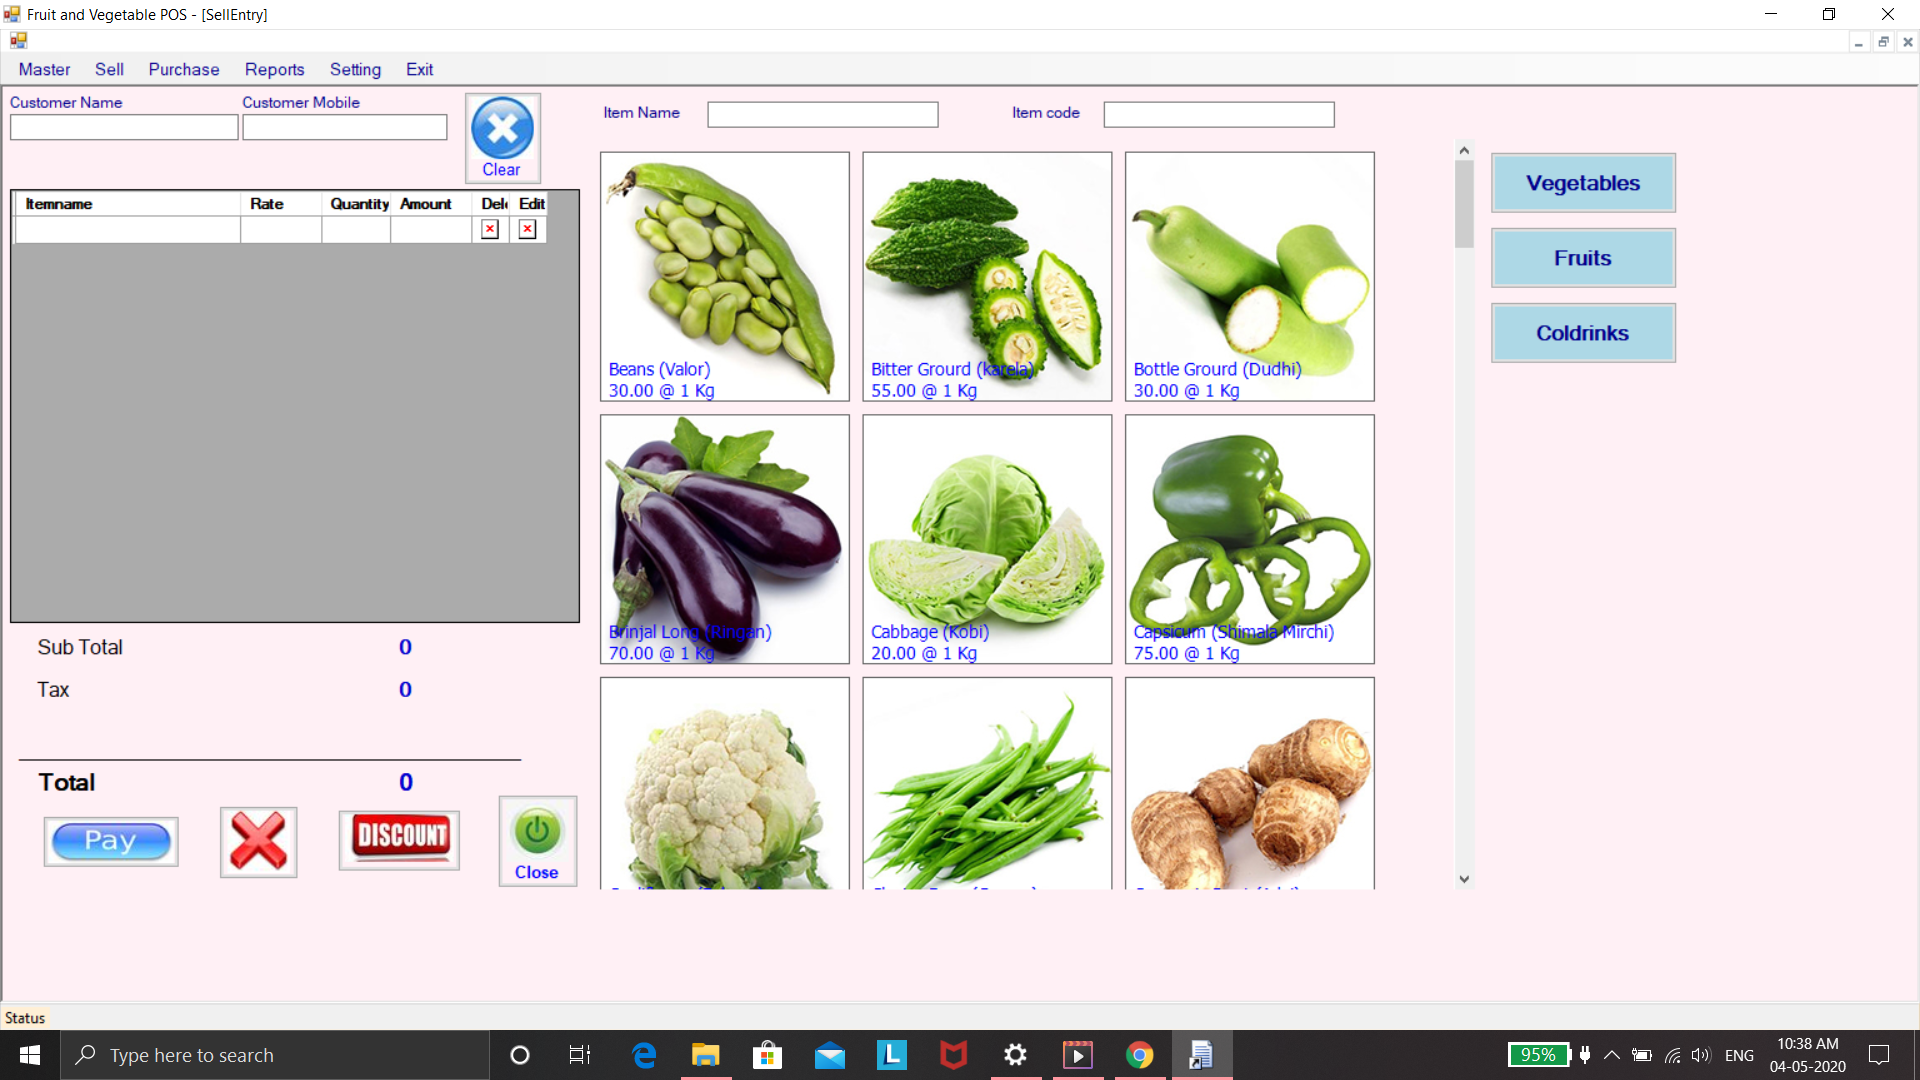Click the blue Clear icon button

pyautogui.click(x=502, y=137)
